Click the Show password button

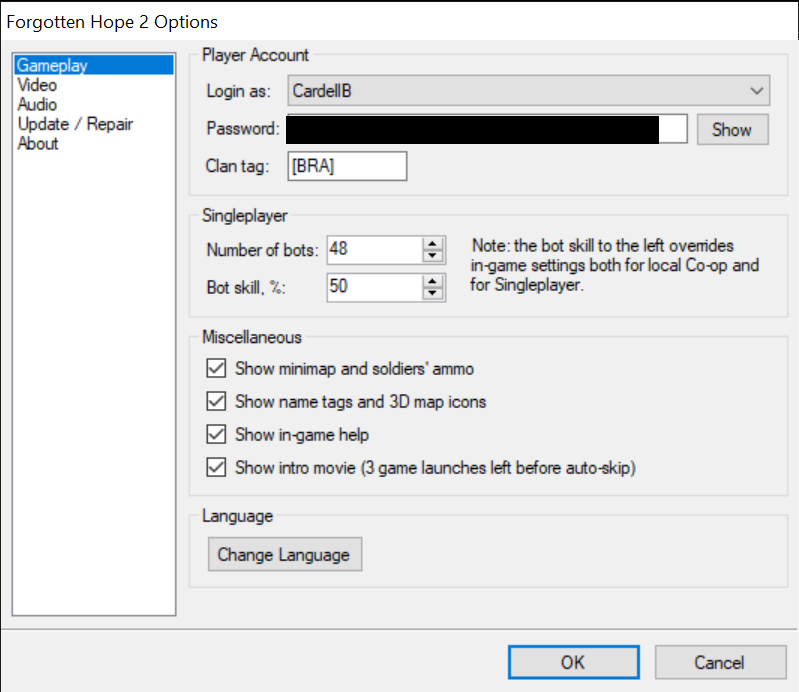[732, 130]
